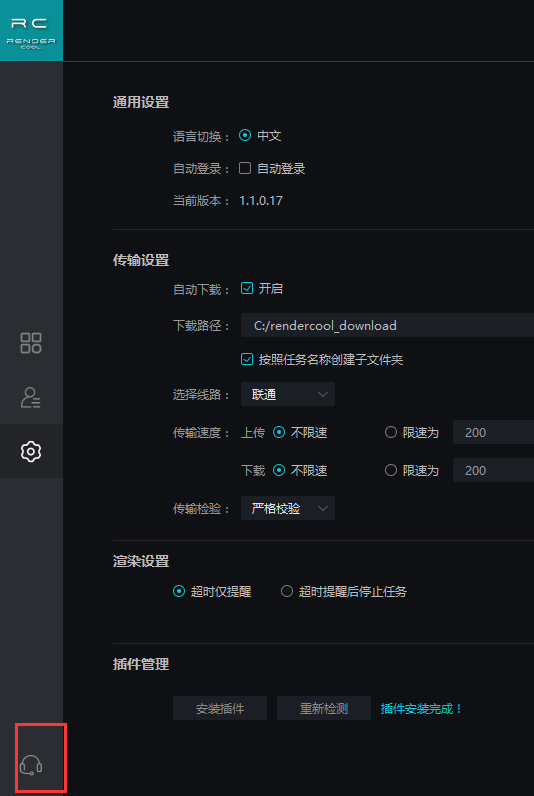This screenshot has height=796, width=534.
Task: Open the task dashboard grid icon
Action: click(x=31, y=343)
